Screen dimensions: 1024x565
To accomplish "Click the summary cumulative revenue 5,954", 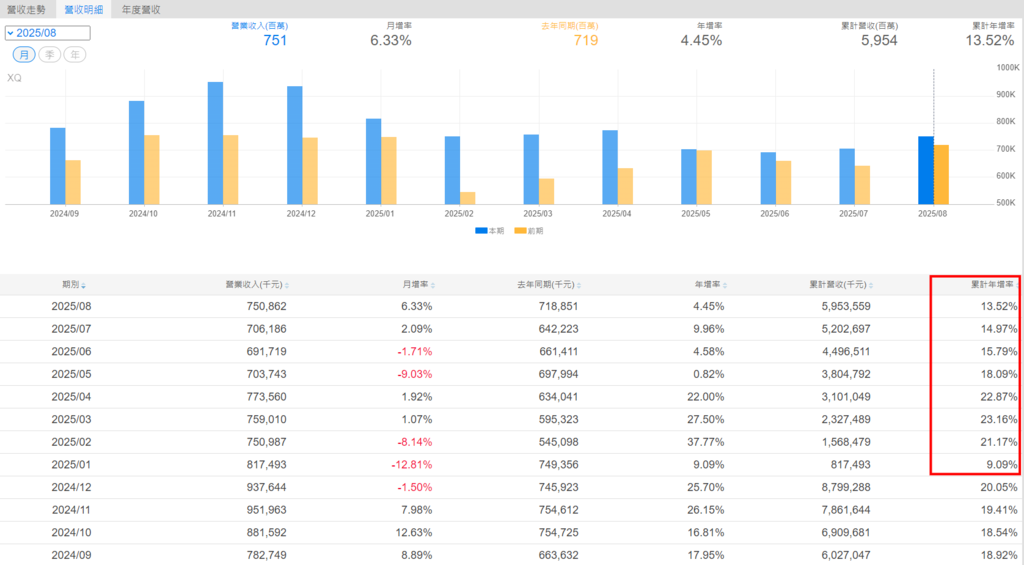I will (x=879, y=40).
